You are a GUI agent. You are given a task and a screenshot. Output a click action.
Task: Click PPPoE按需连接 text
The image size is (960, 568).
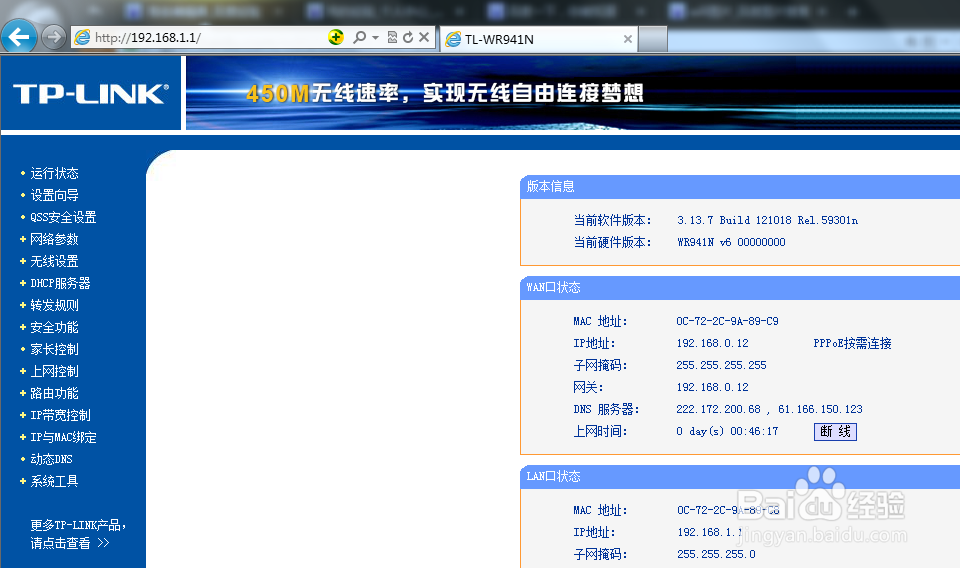pos(852,343)
